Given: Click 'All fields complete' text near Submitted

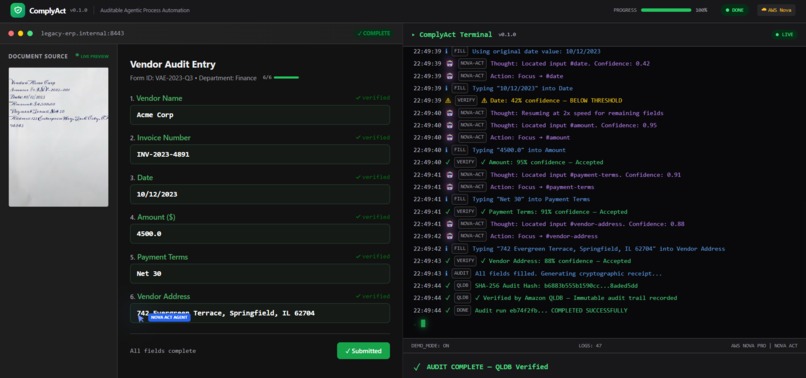Looking at the screenshot, I should coord(163,351).
